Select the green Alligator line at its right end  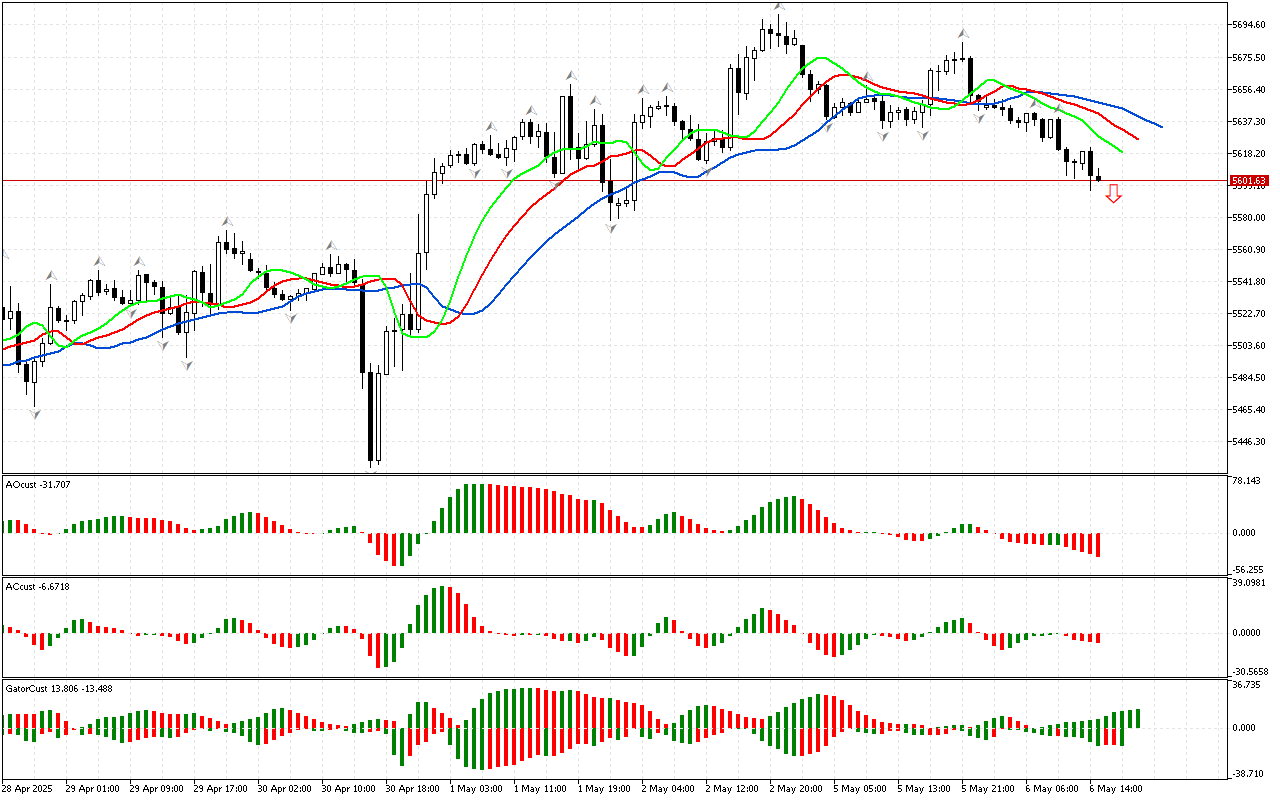point(1119,151)
